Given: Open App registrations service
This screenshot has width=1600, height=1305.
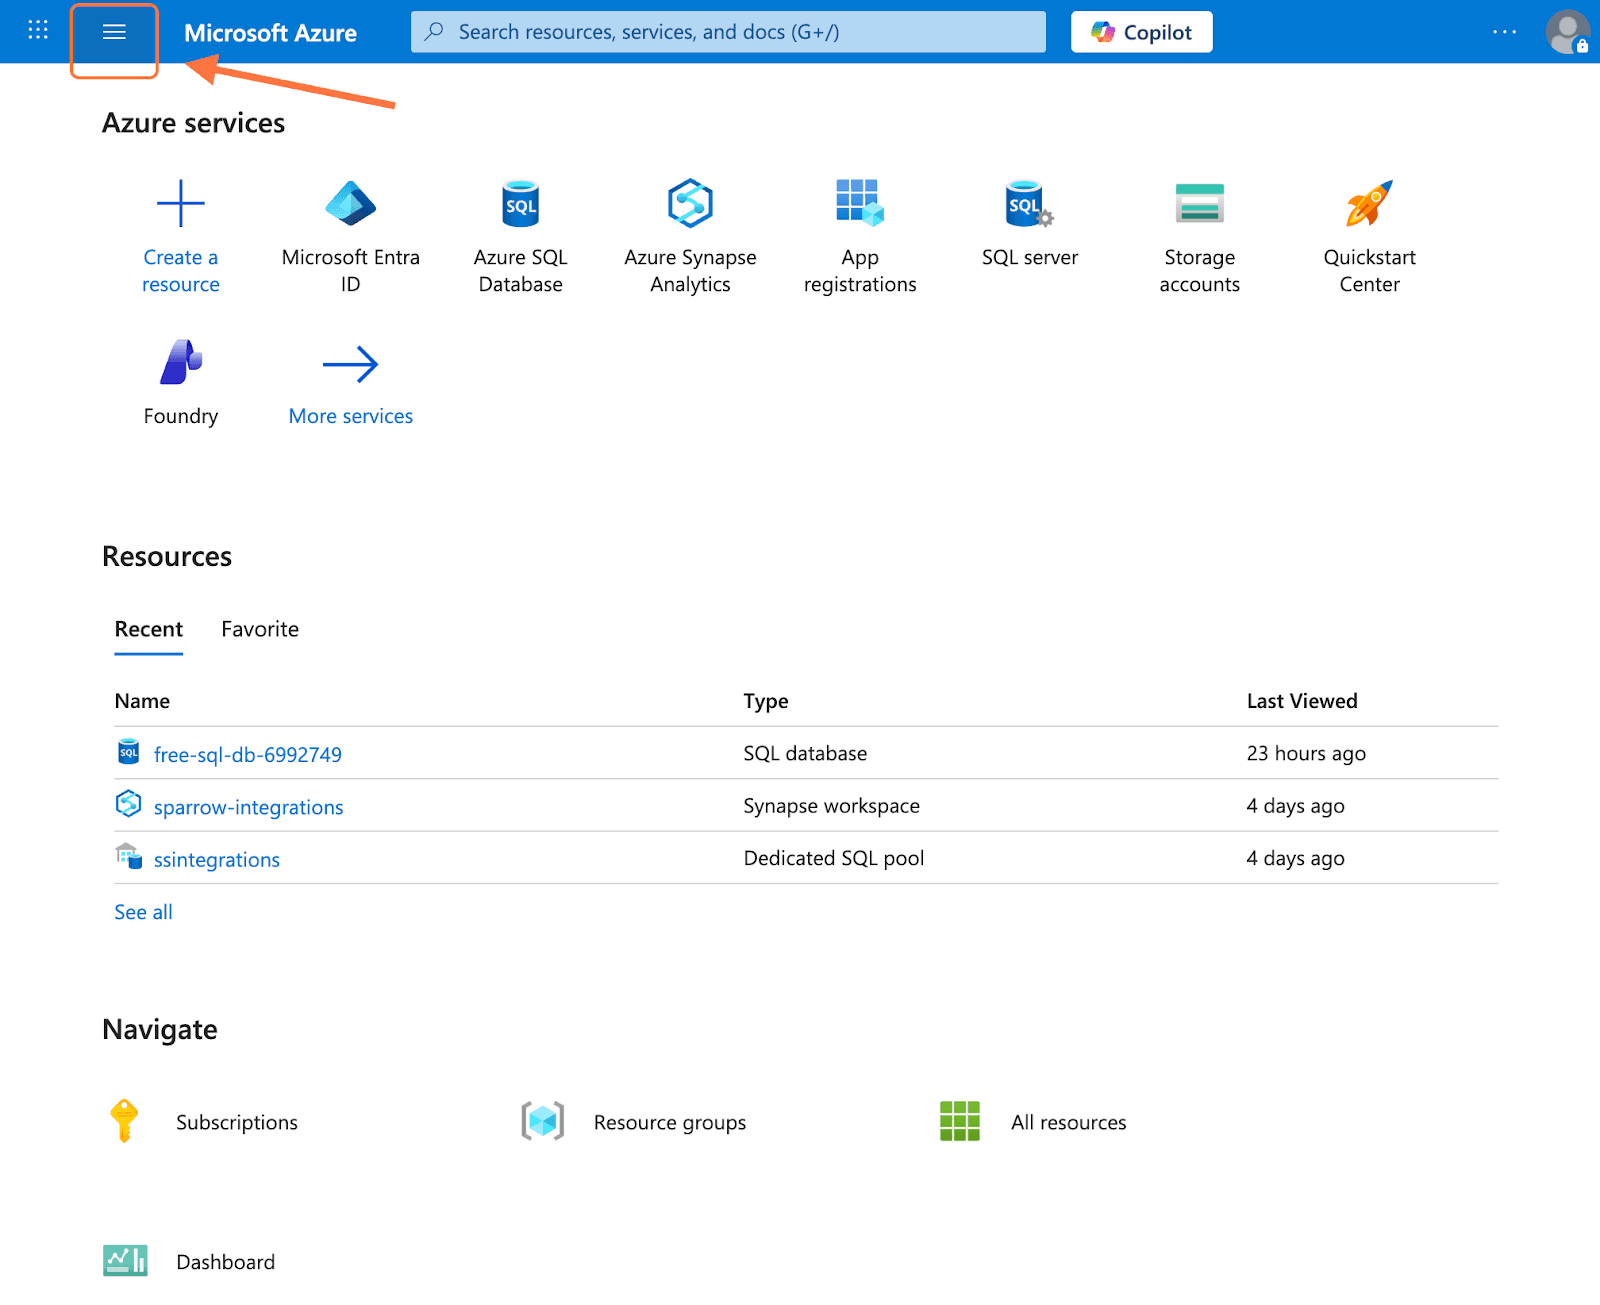Looking at the screenshot, I should [x=859, y=204].
